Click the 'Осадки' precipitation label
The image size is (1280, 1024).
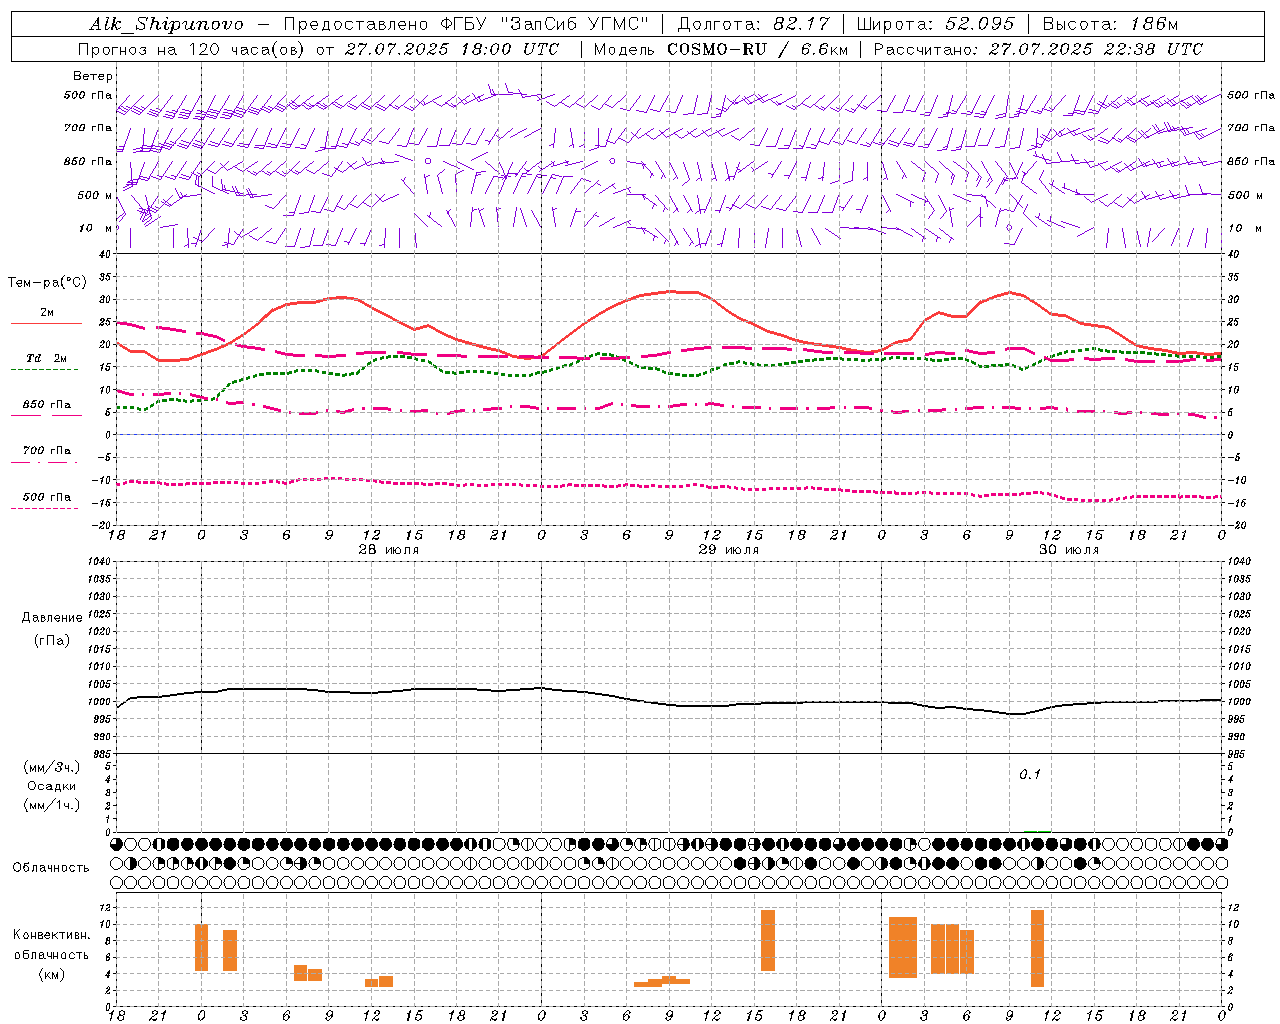tap(52, 786)
